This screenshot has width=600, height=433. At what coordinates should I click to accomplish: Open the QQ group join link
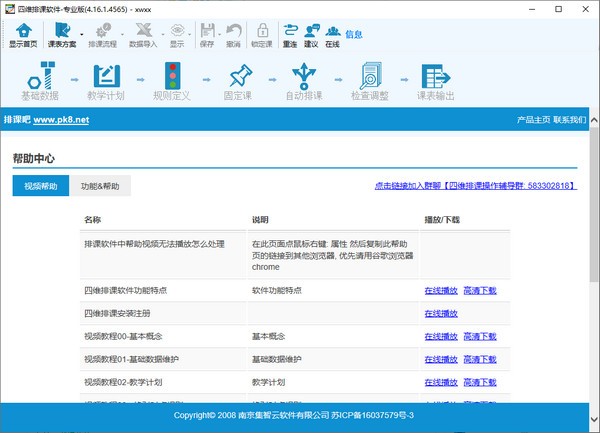point(475,186)
